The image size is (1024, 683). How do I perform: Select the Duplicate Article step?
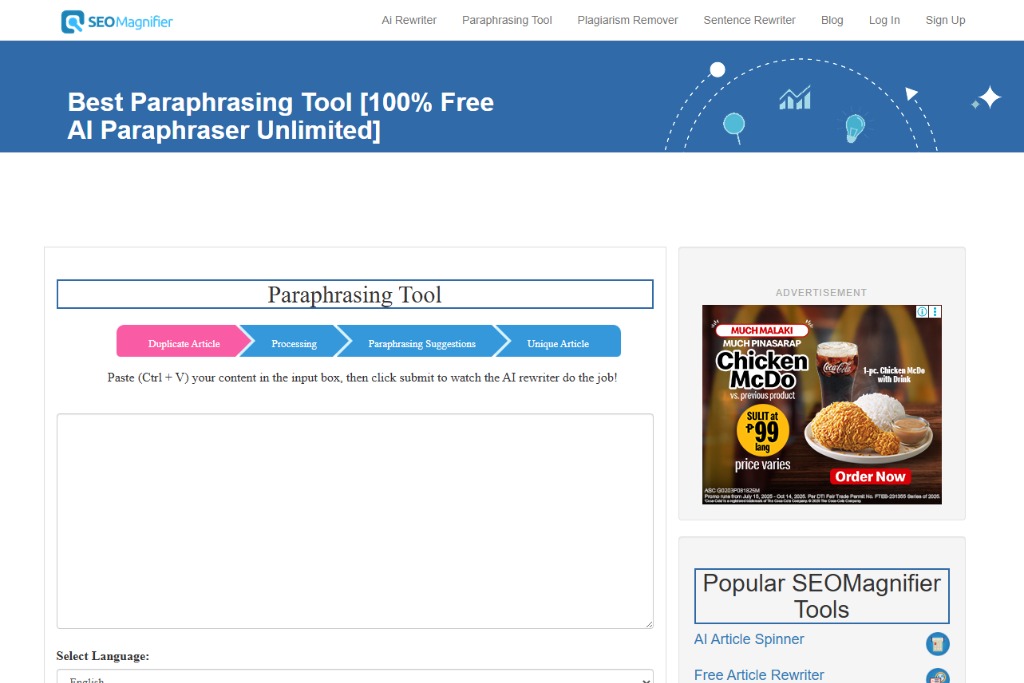click(x=183, y=343)
